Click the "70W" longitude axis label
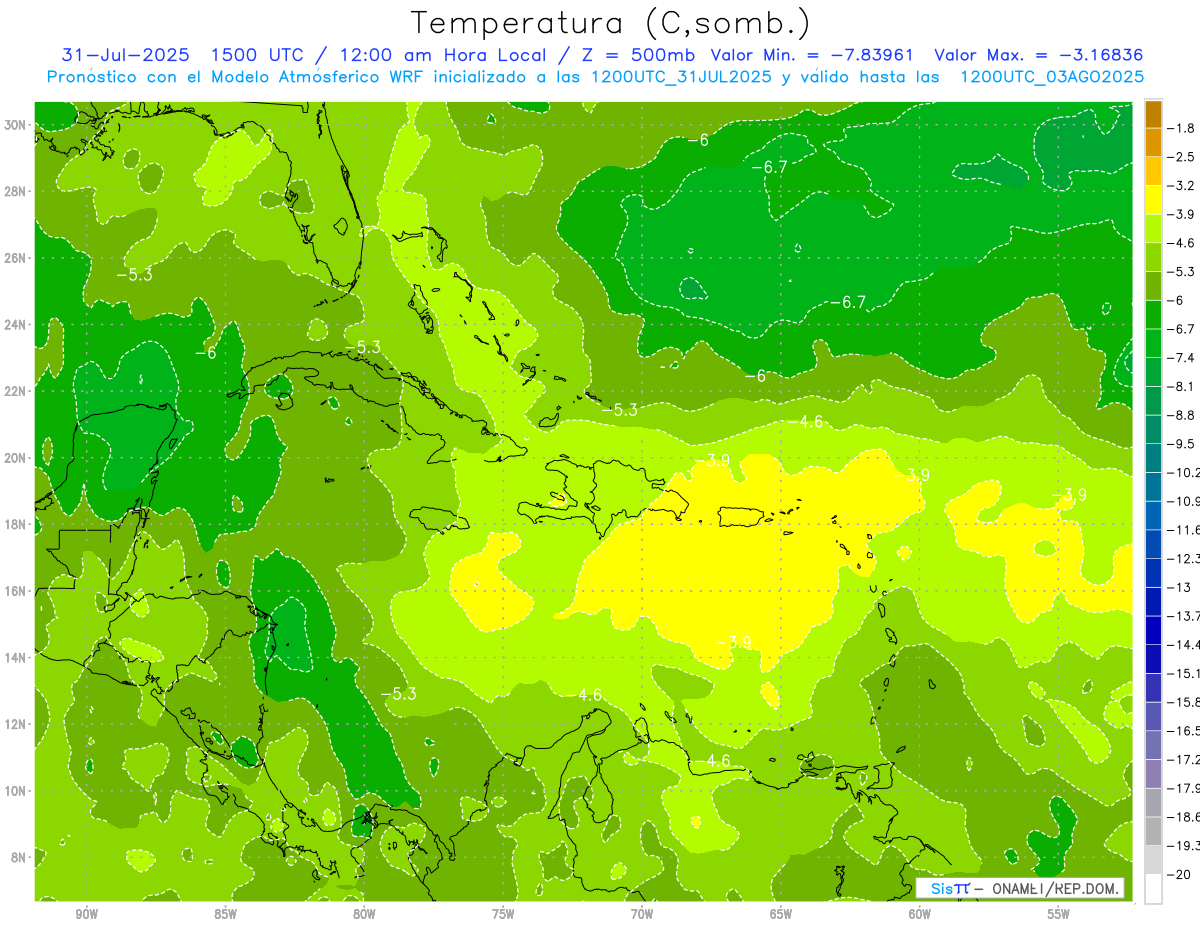The height and width of the screenshot is (927, 1200). tap(642, 915)
